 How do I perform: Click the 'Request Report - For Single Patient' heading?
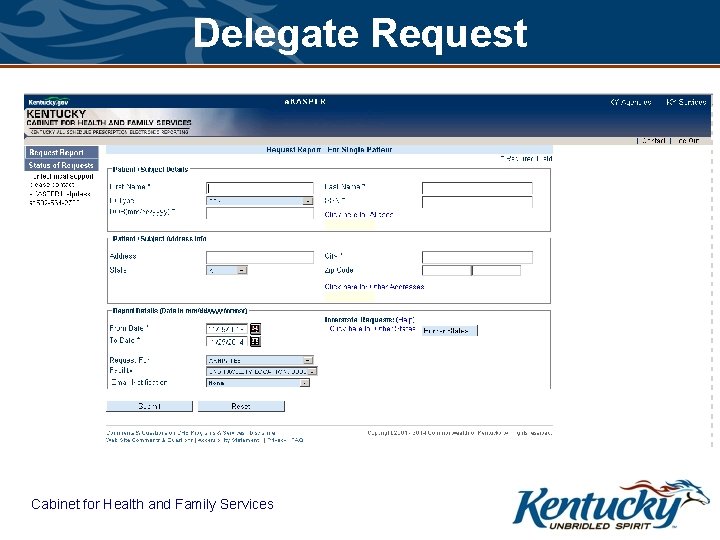pyautogui.click(x=329, y=150)
